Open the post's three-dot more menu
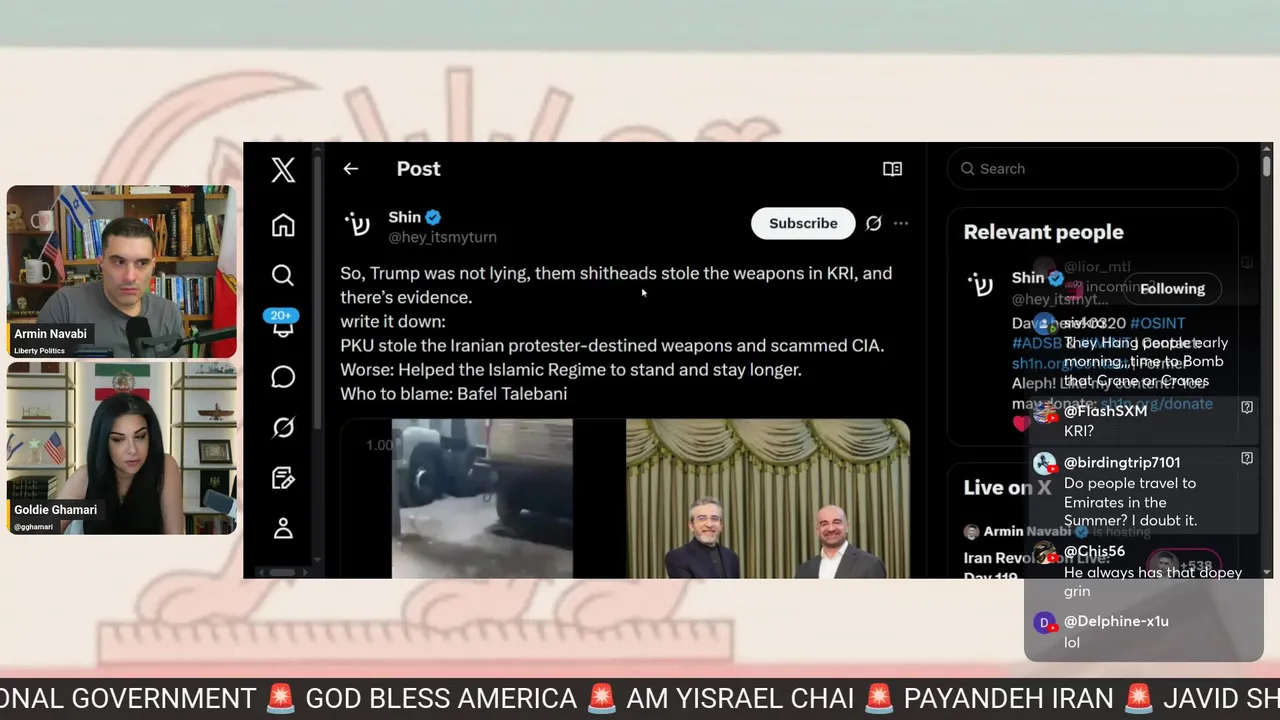This screenshot has width=1280, height=720. click(x=901, y=224)
